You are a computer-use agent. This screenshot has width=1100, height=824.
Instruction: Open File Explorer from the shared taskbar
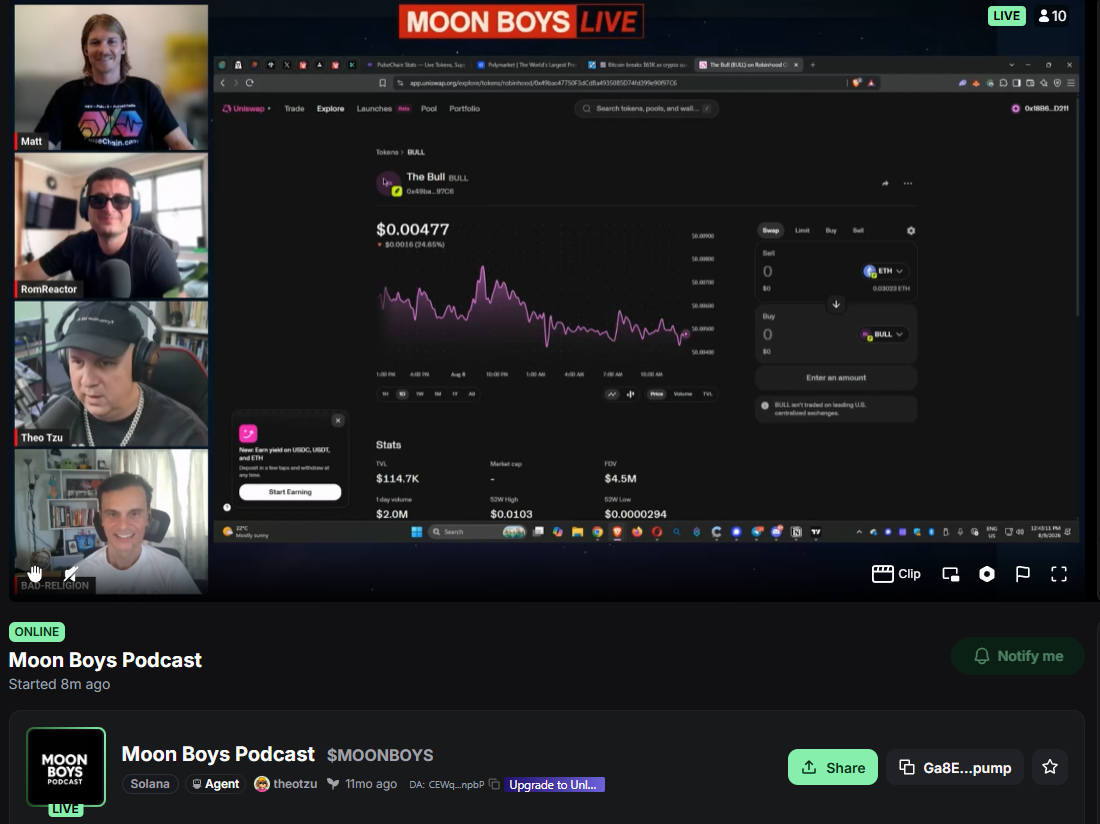pyautogui.click(x=577, y=532)
